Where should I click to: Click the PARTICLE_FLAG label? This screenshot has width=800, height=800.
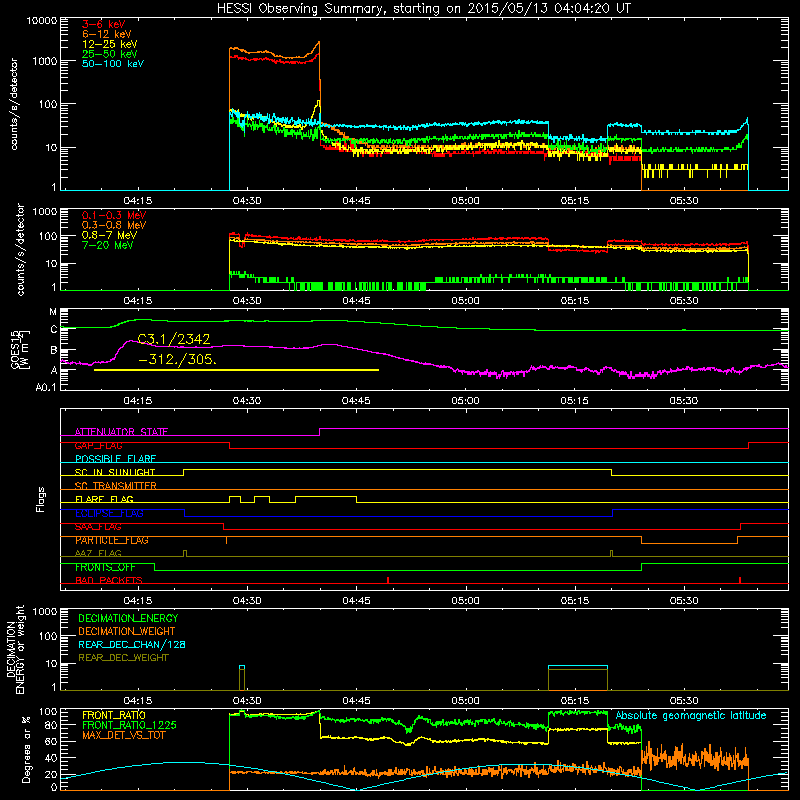[112, 540]
